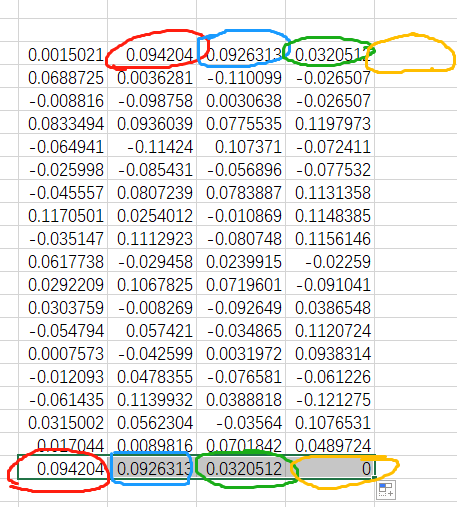Click the cell with value 0.1197973

click(330, 122)
